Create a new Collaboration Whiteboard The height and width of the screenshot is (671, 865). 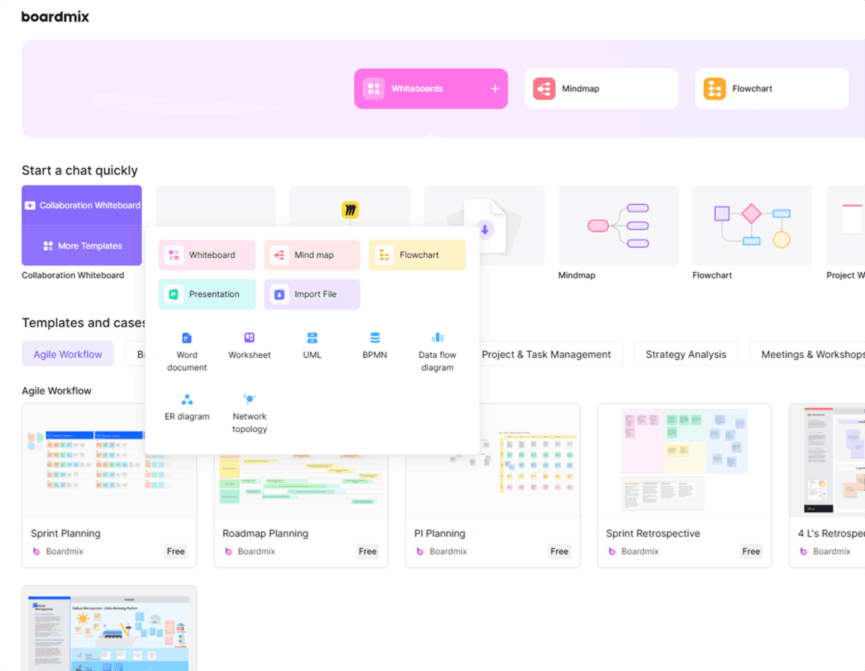pyautogui.click(x=82, y=205)
